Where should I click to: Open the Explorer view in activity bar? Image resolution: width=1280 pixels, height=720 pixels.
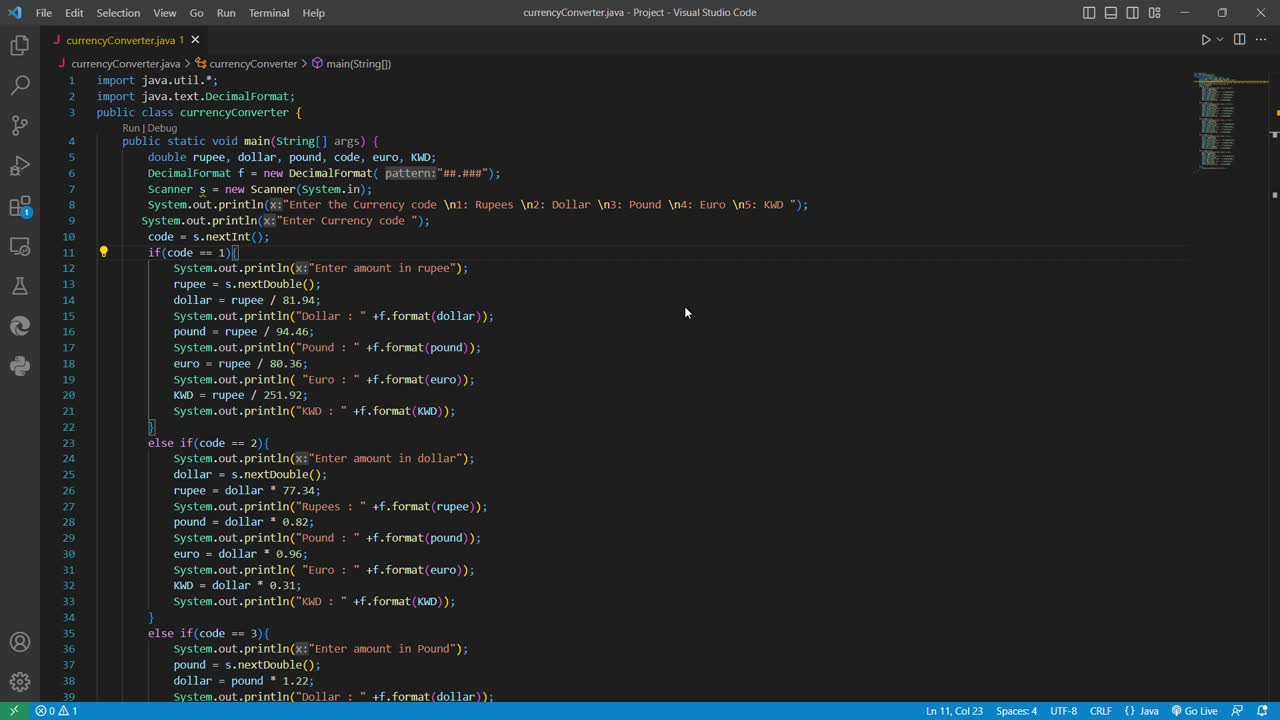(20, 46)
